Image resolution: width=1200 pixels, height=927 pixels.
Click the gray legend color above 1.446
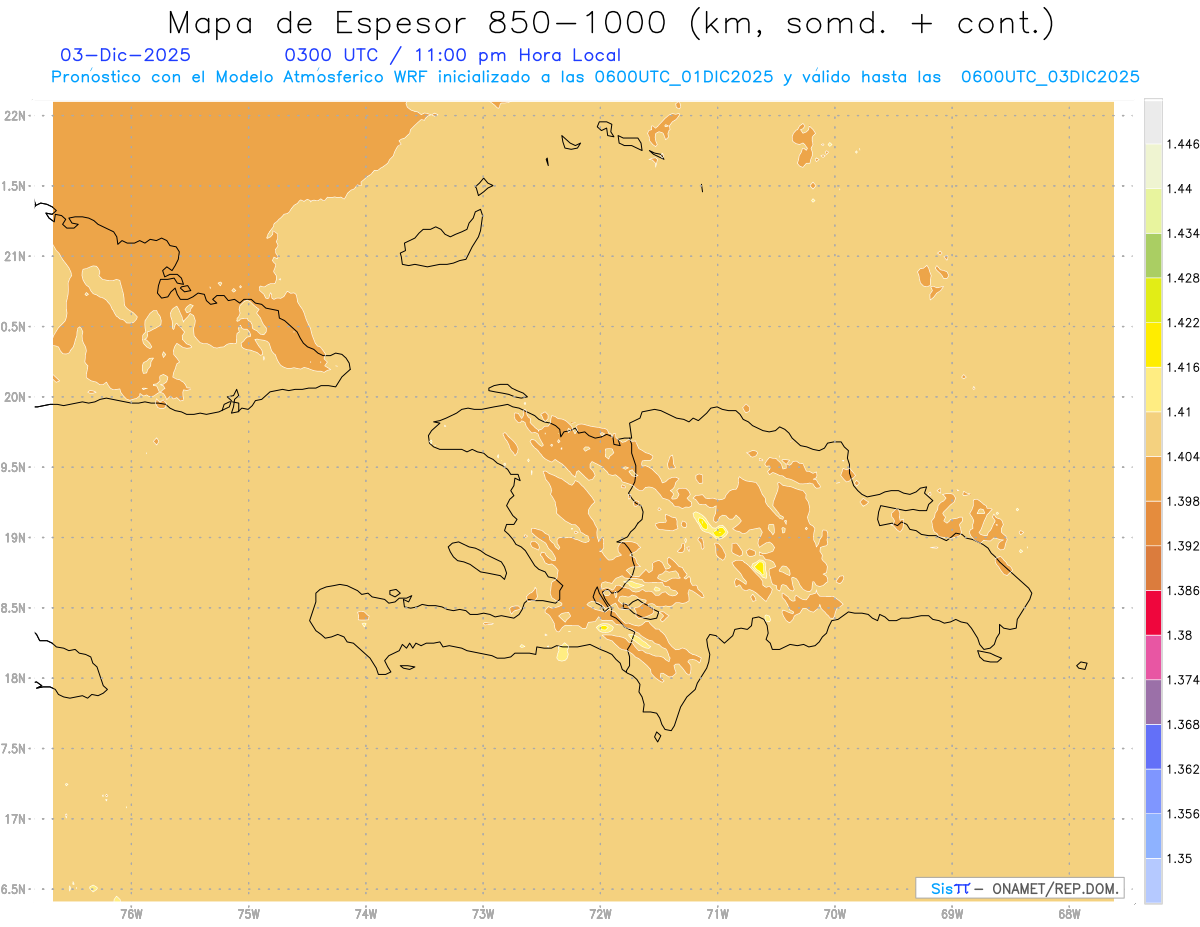coord(1153,121)
